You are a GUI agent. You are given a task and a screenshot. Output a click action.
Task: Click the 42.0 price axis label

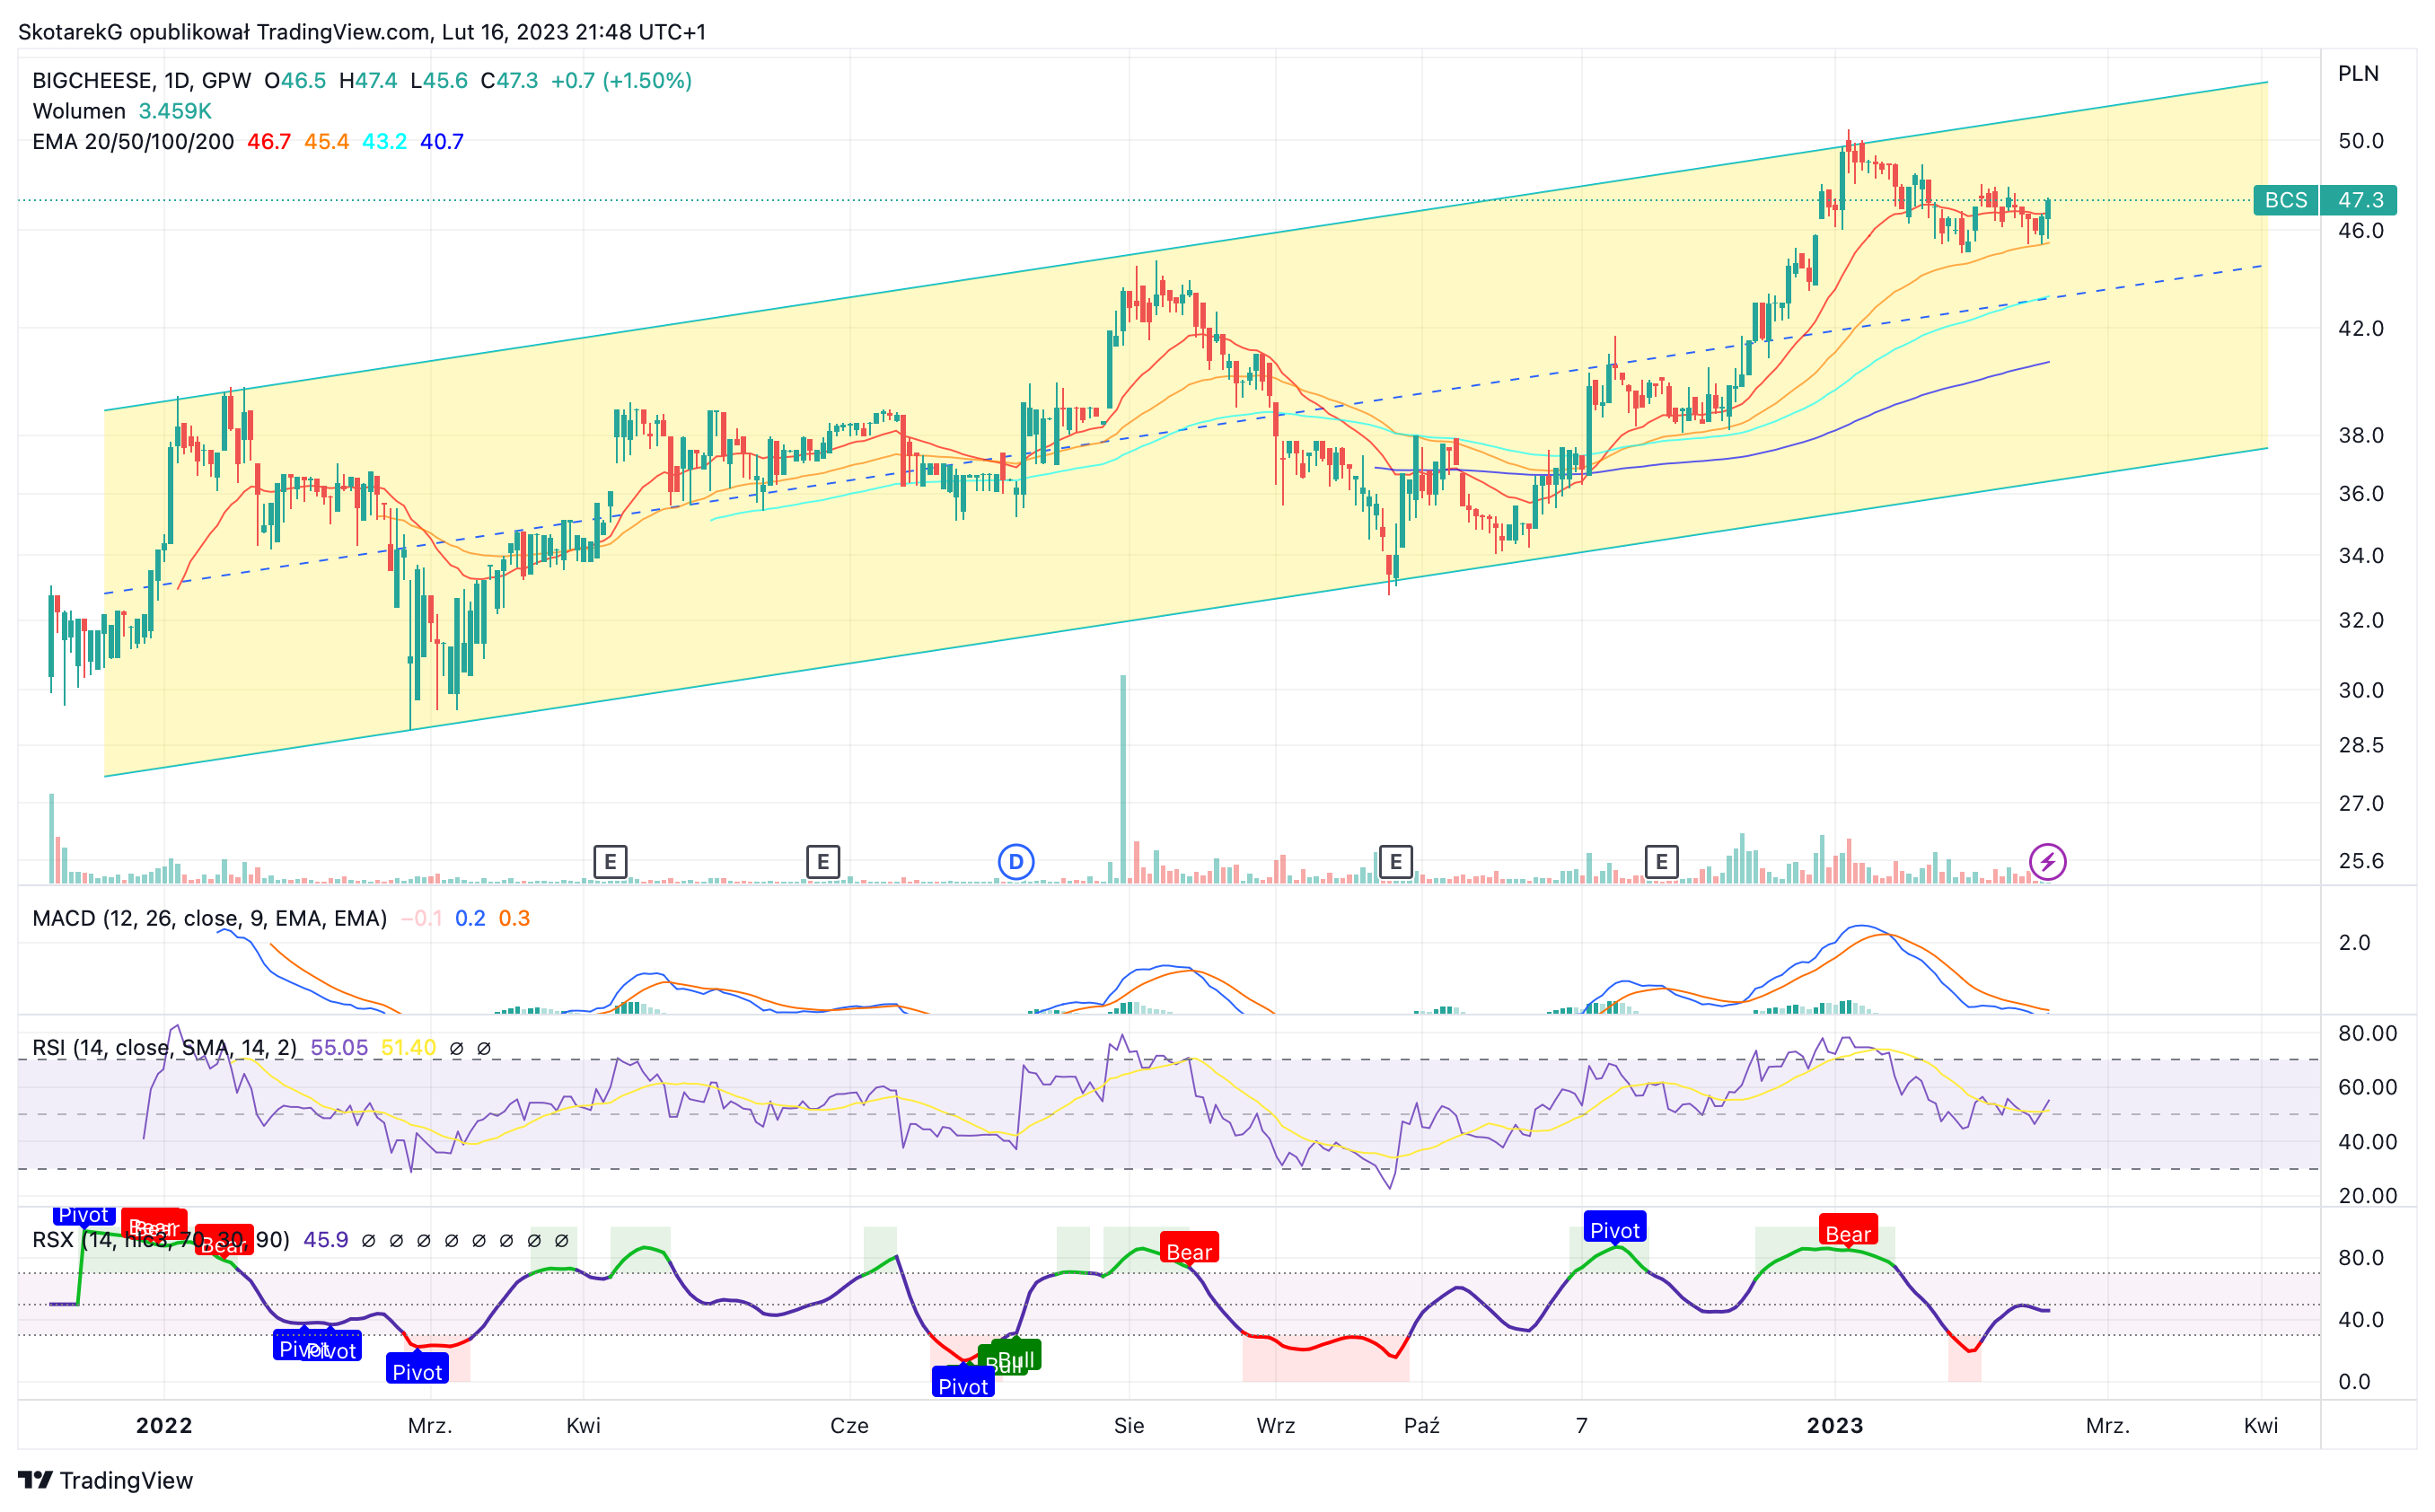tap(2361, 328)
